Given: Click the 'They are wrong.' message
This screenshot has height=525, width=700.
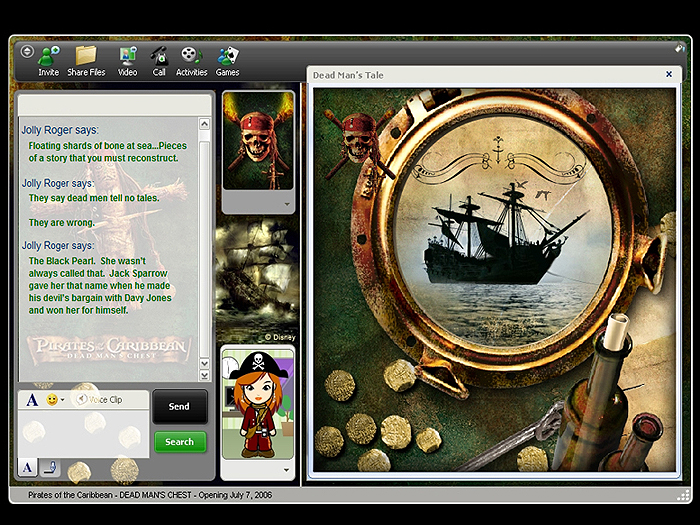Looking at the screenshot, I should pos(62,223).
